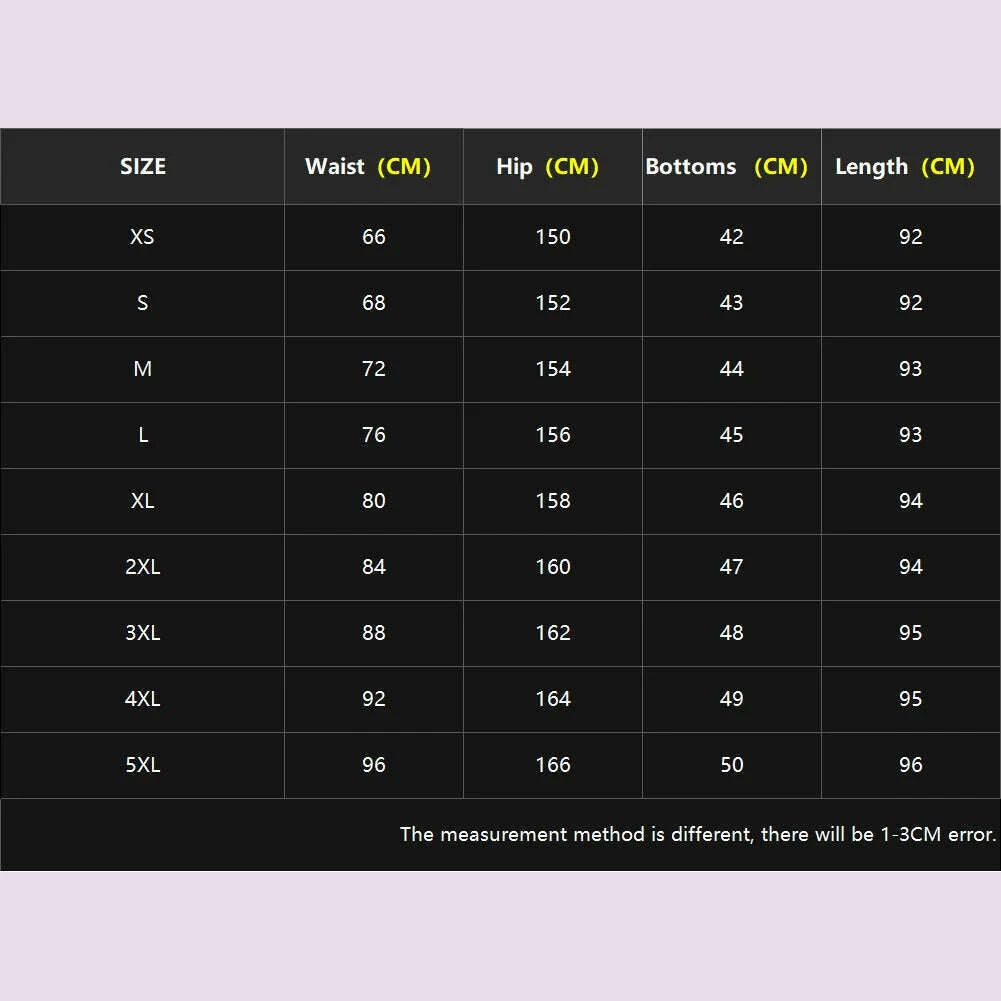Screen dimensions: 1001x1001
Task: Click waist value 76 in L row
Action: coord(374,435)
